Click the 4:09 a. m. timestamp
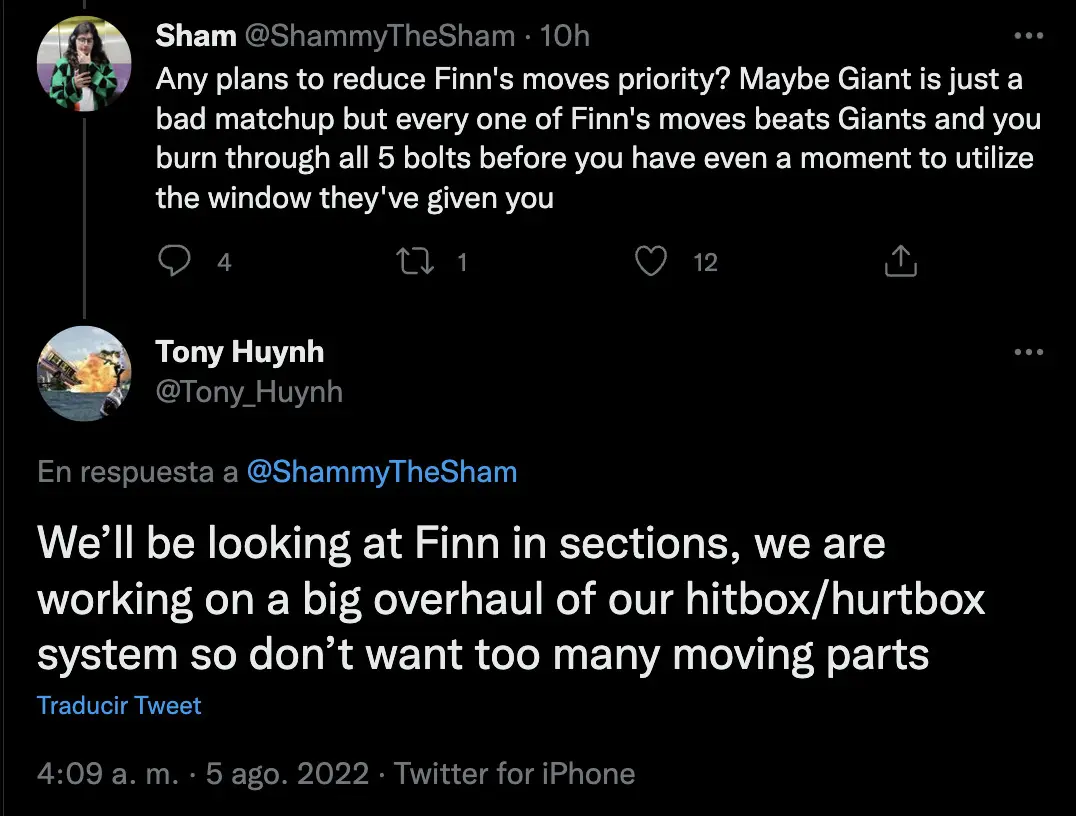This screenshot has width=1076, height=816. (108, 773)
